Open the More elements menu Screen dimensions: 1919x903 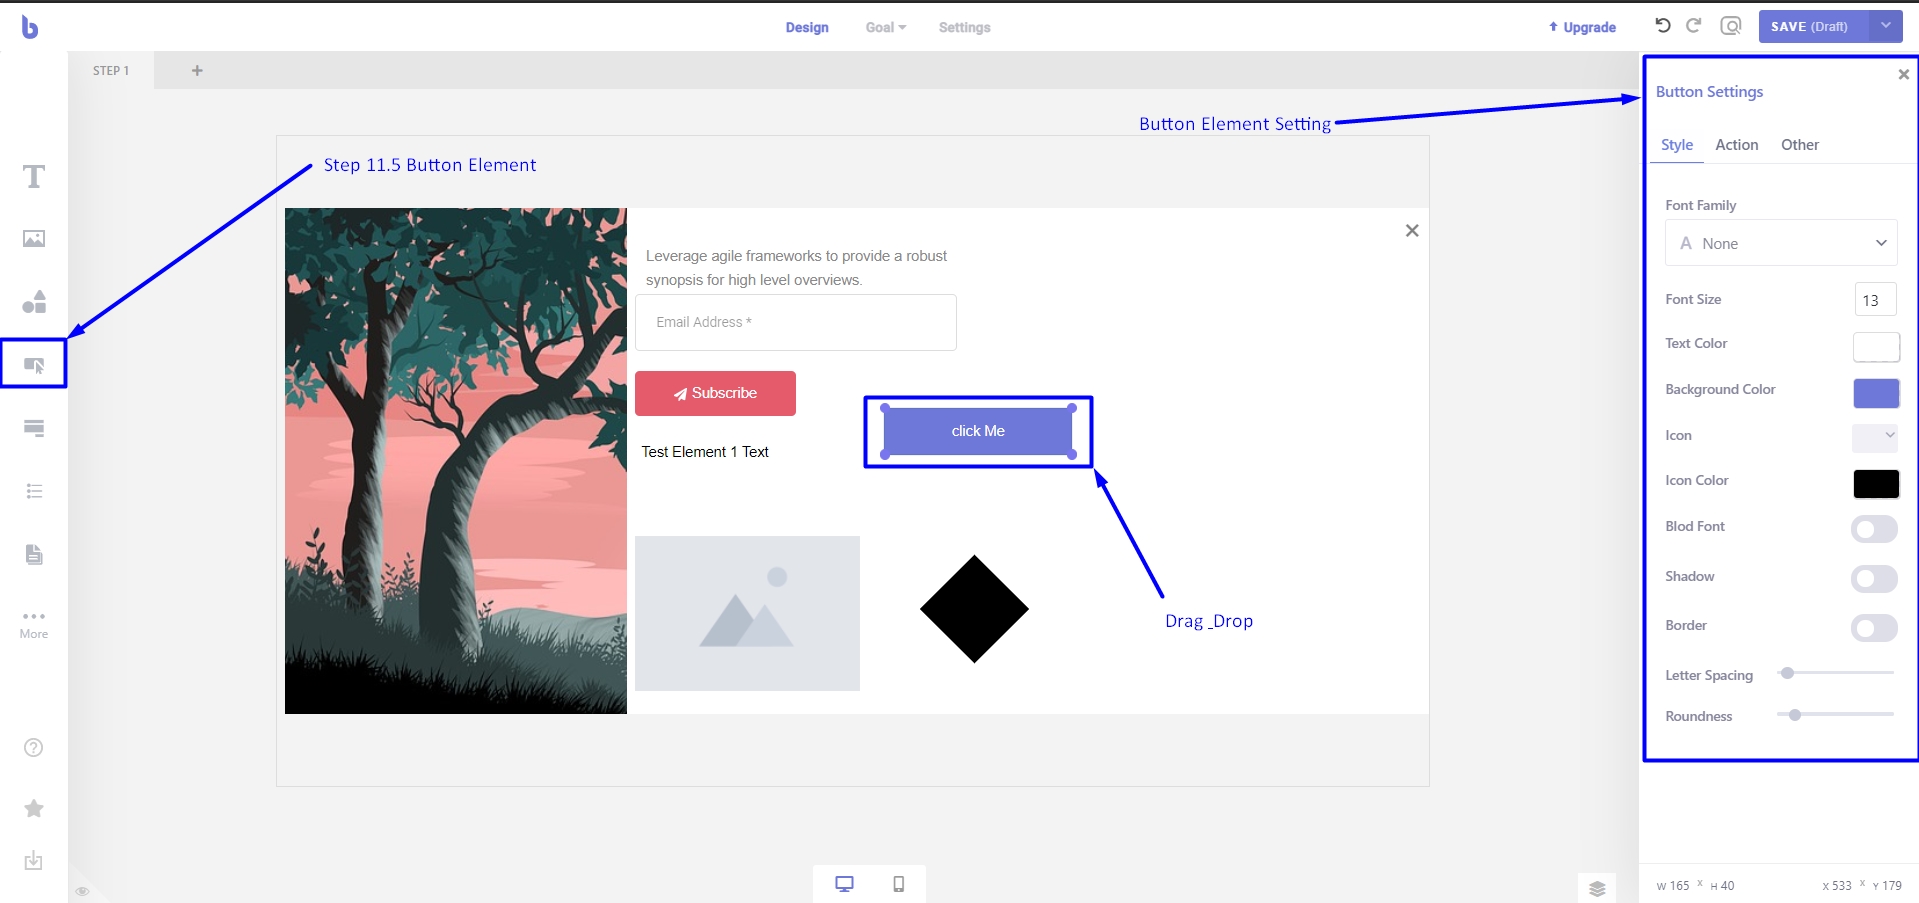(34, 624)
